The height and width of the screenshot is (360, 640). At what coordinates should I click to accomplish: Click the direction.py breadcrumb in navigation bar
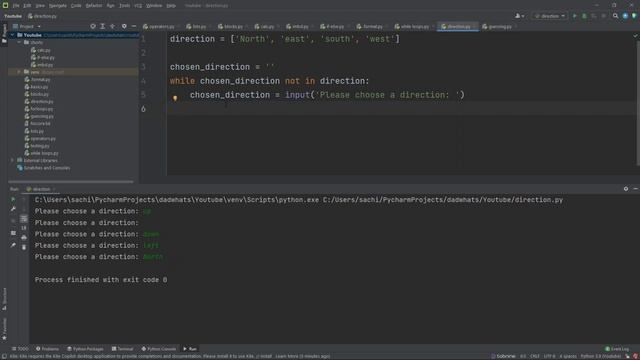click(42, 16)
